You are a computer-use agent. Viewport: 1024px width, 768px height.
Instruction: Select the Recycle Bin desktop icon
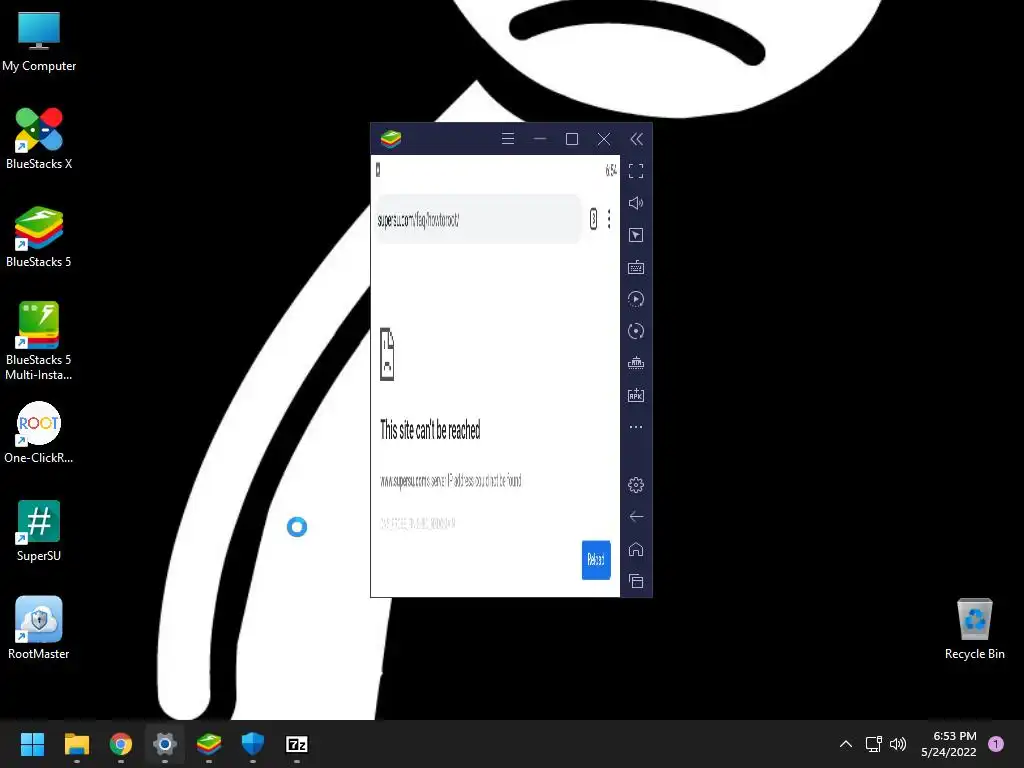tap(974, 628)
